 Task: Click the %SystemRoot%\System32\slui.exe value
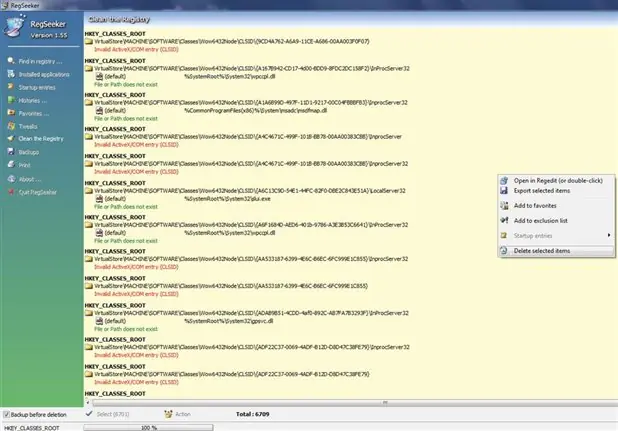point(227,199)
